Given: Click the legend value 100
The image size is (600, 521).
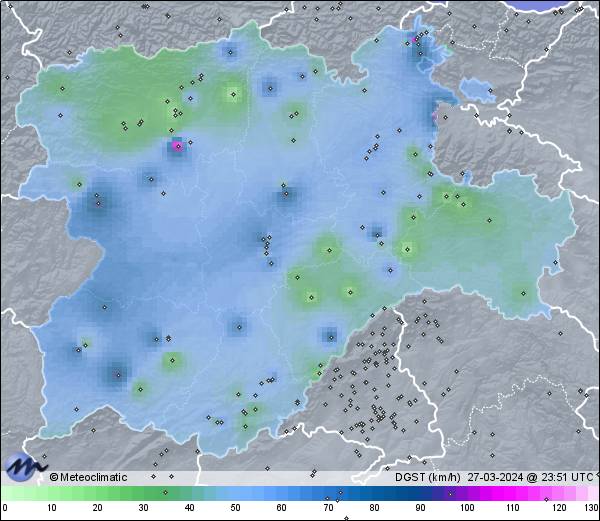Looking at the screenshot, I should pyautogui.click(x=467, y=508).
